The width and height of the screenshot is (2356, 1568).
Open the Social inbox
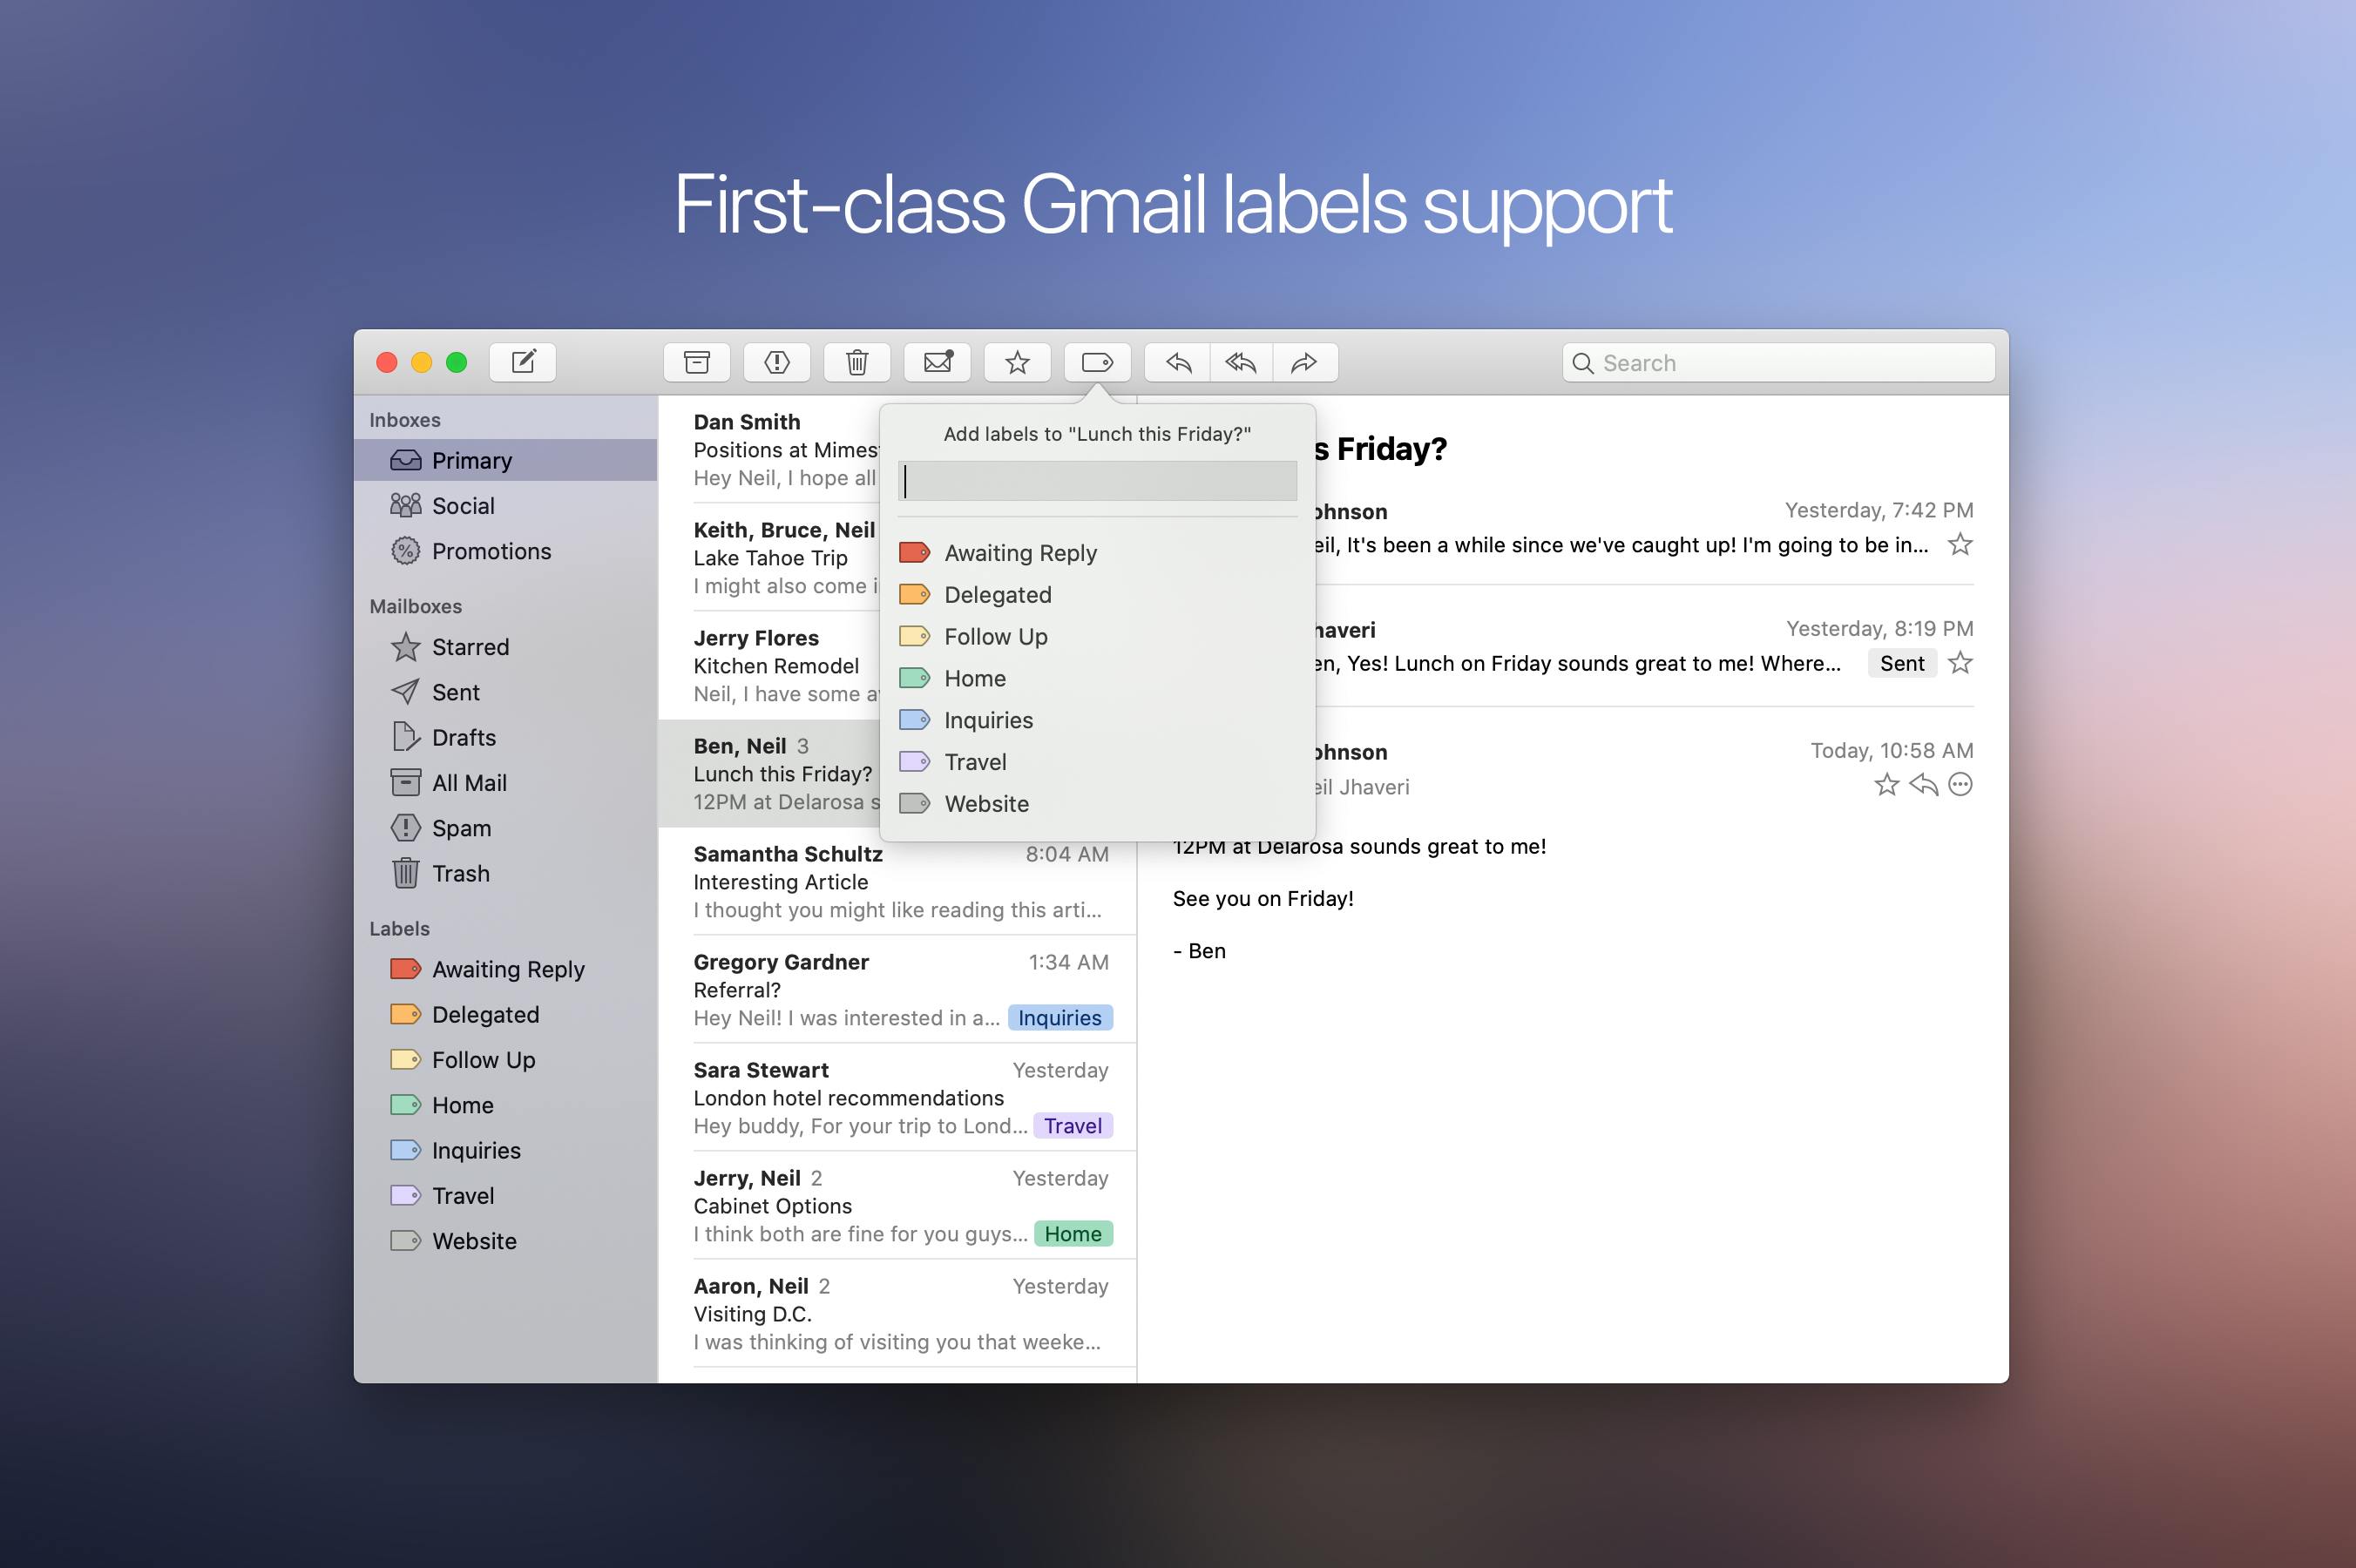506,505
